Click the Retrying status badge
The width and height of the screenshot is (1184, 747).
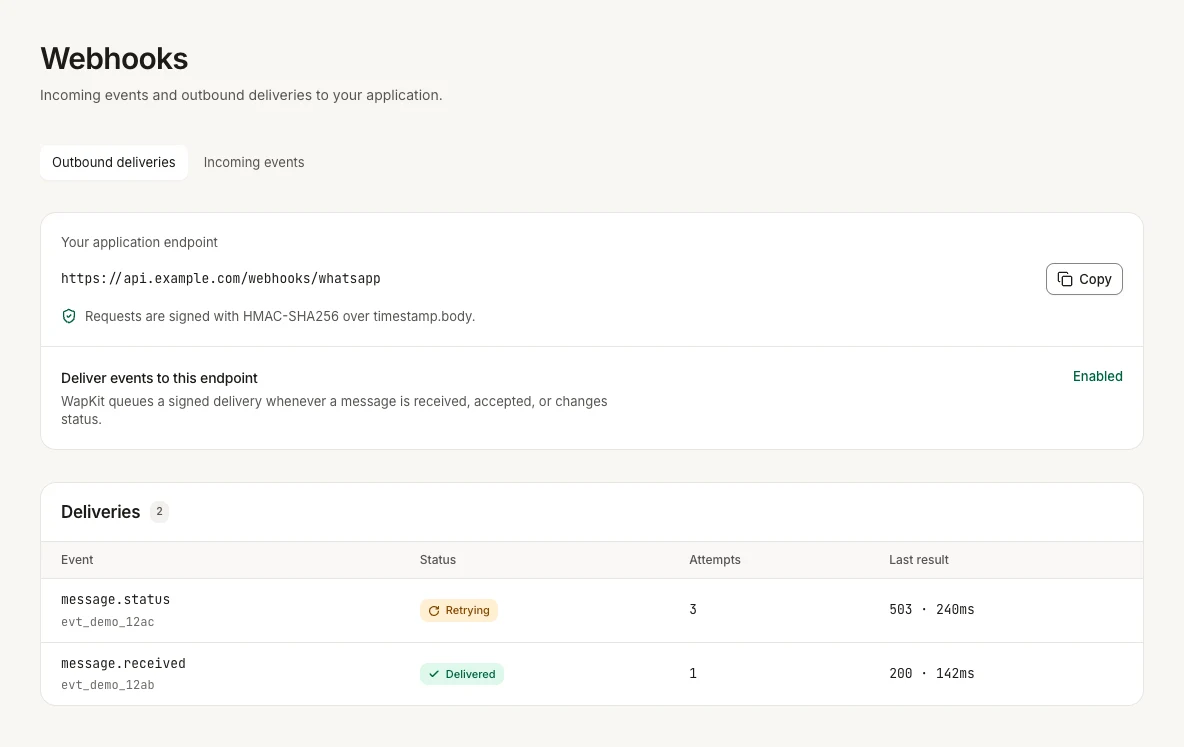click(x=458, y=610)
